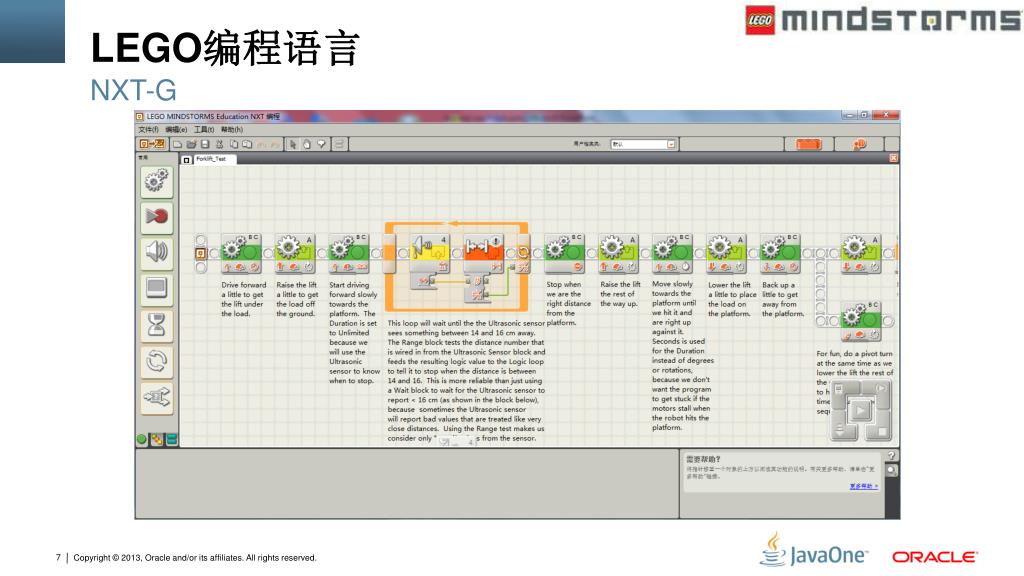
Task: Select the Move block labeled Stop when
Action: click(x=564, y=253)
